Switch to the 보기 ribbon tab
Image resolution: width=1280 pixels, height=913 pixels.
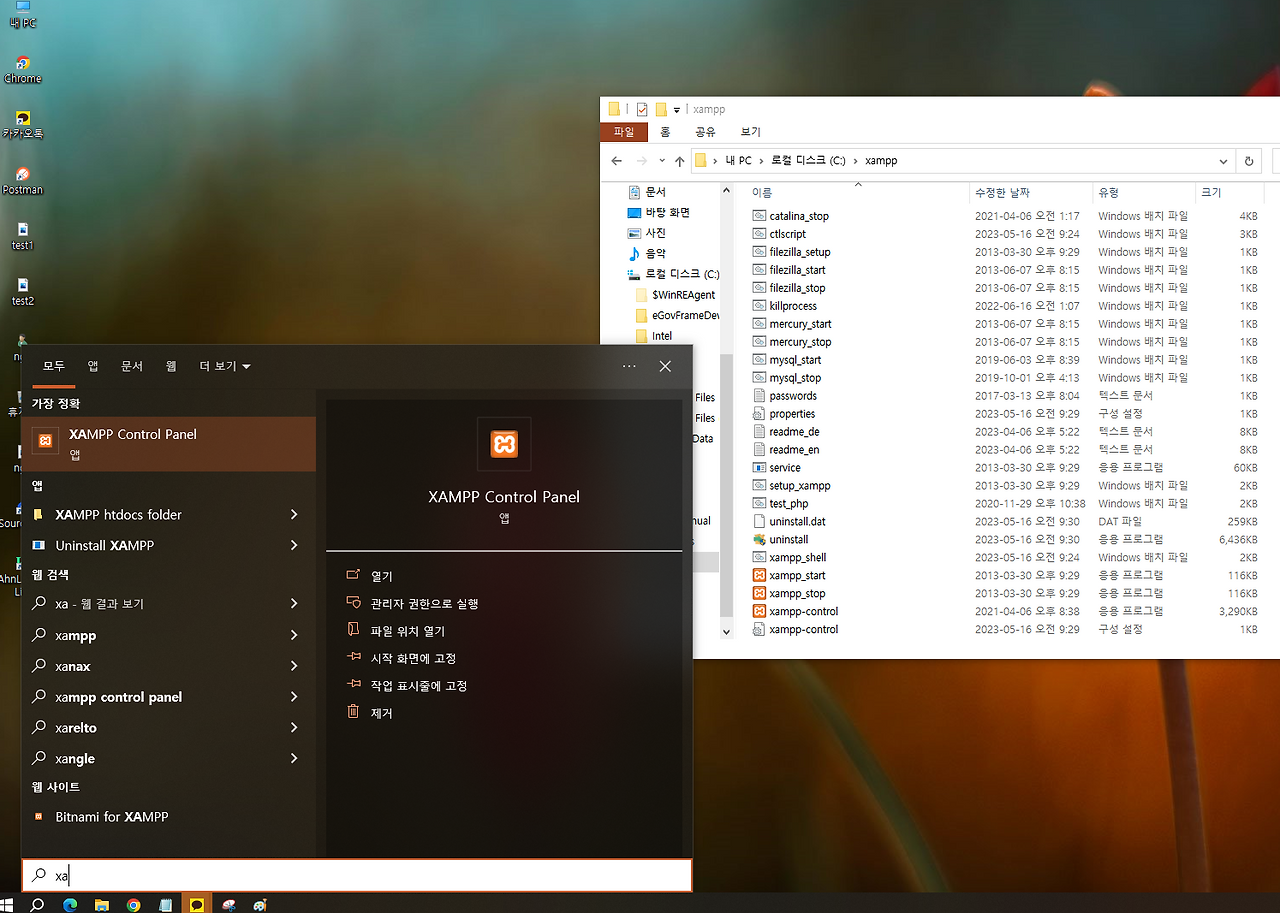click(x=749, y=131)
